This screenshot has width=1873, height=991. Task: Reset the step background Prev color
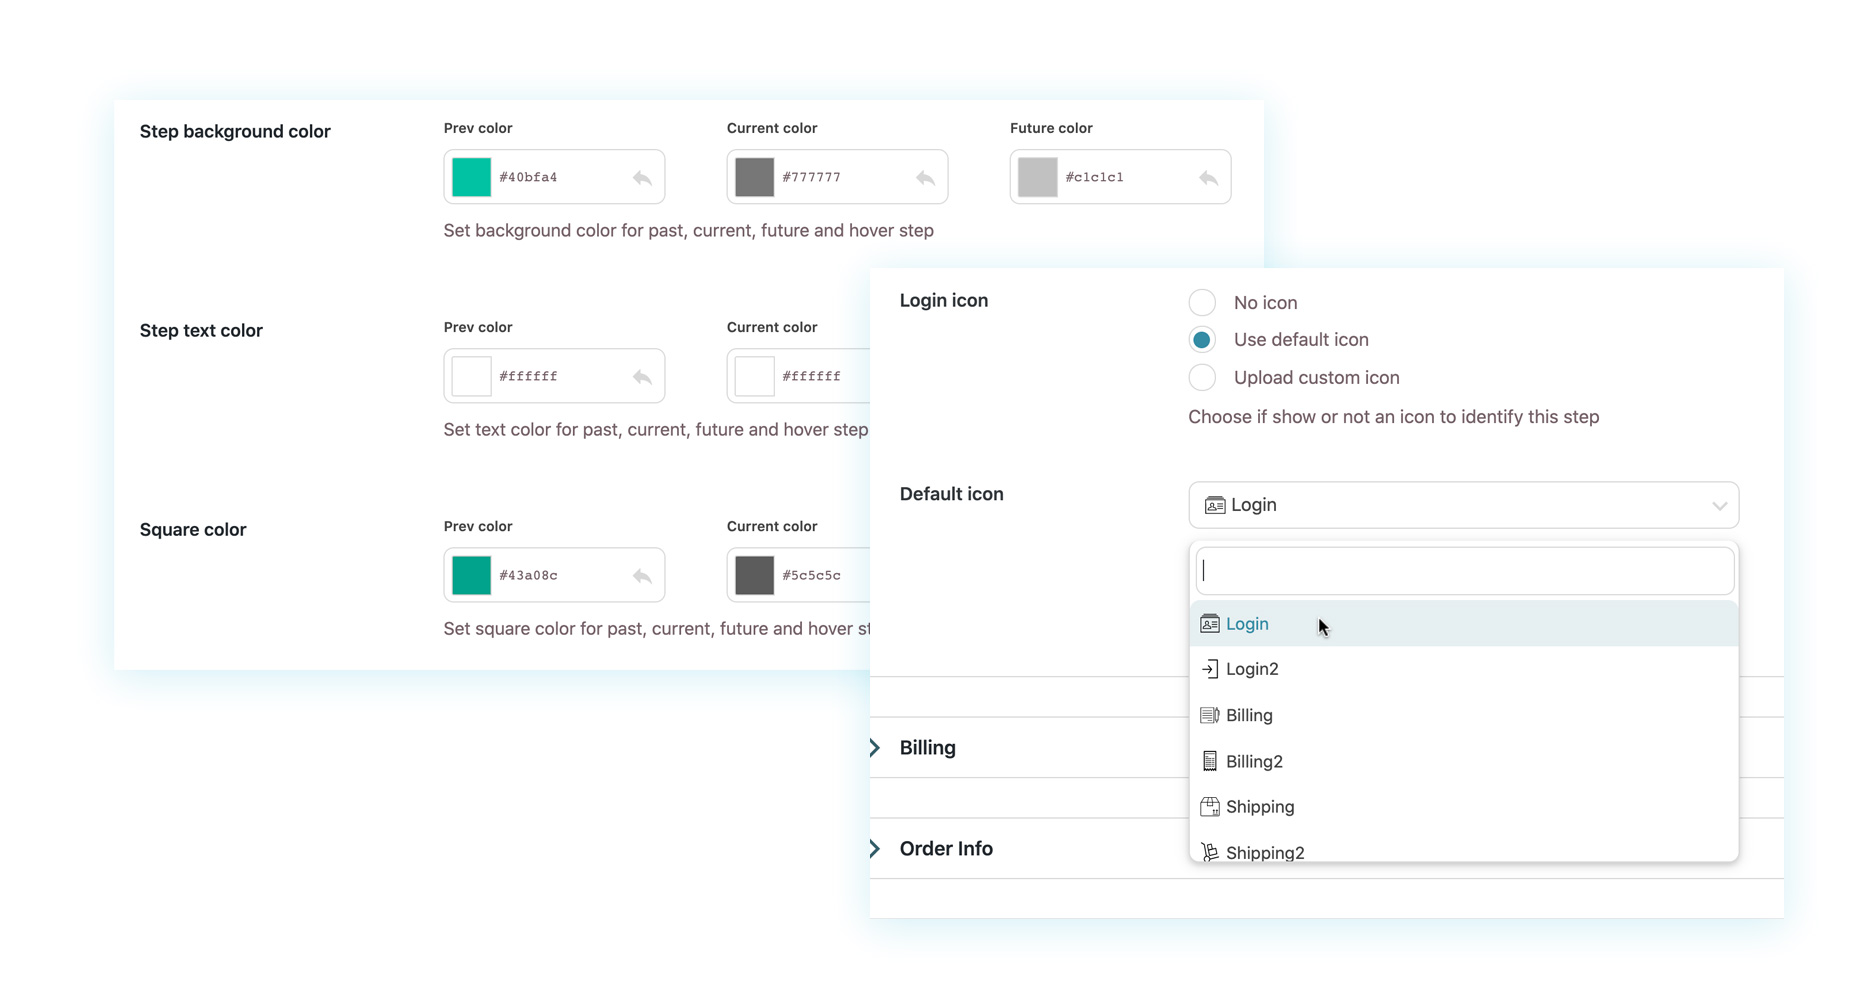(x=642, y=178)
